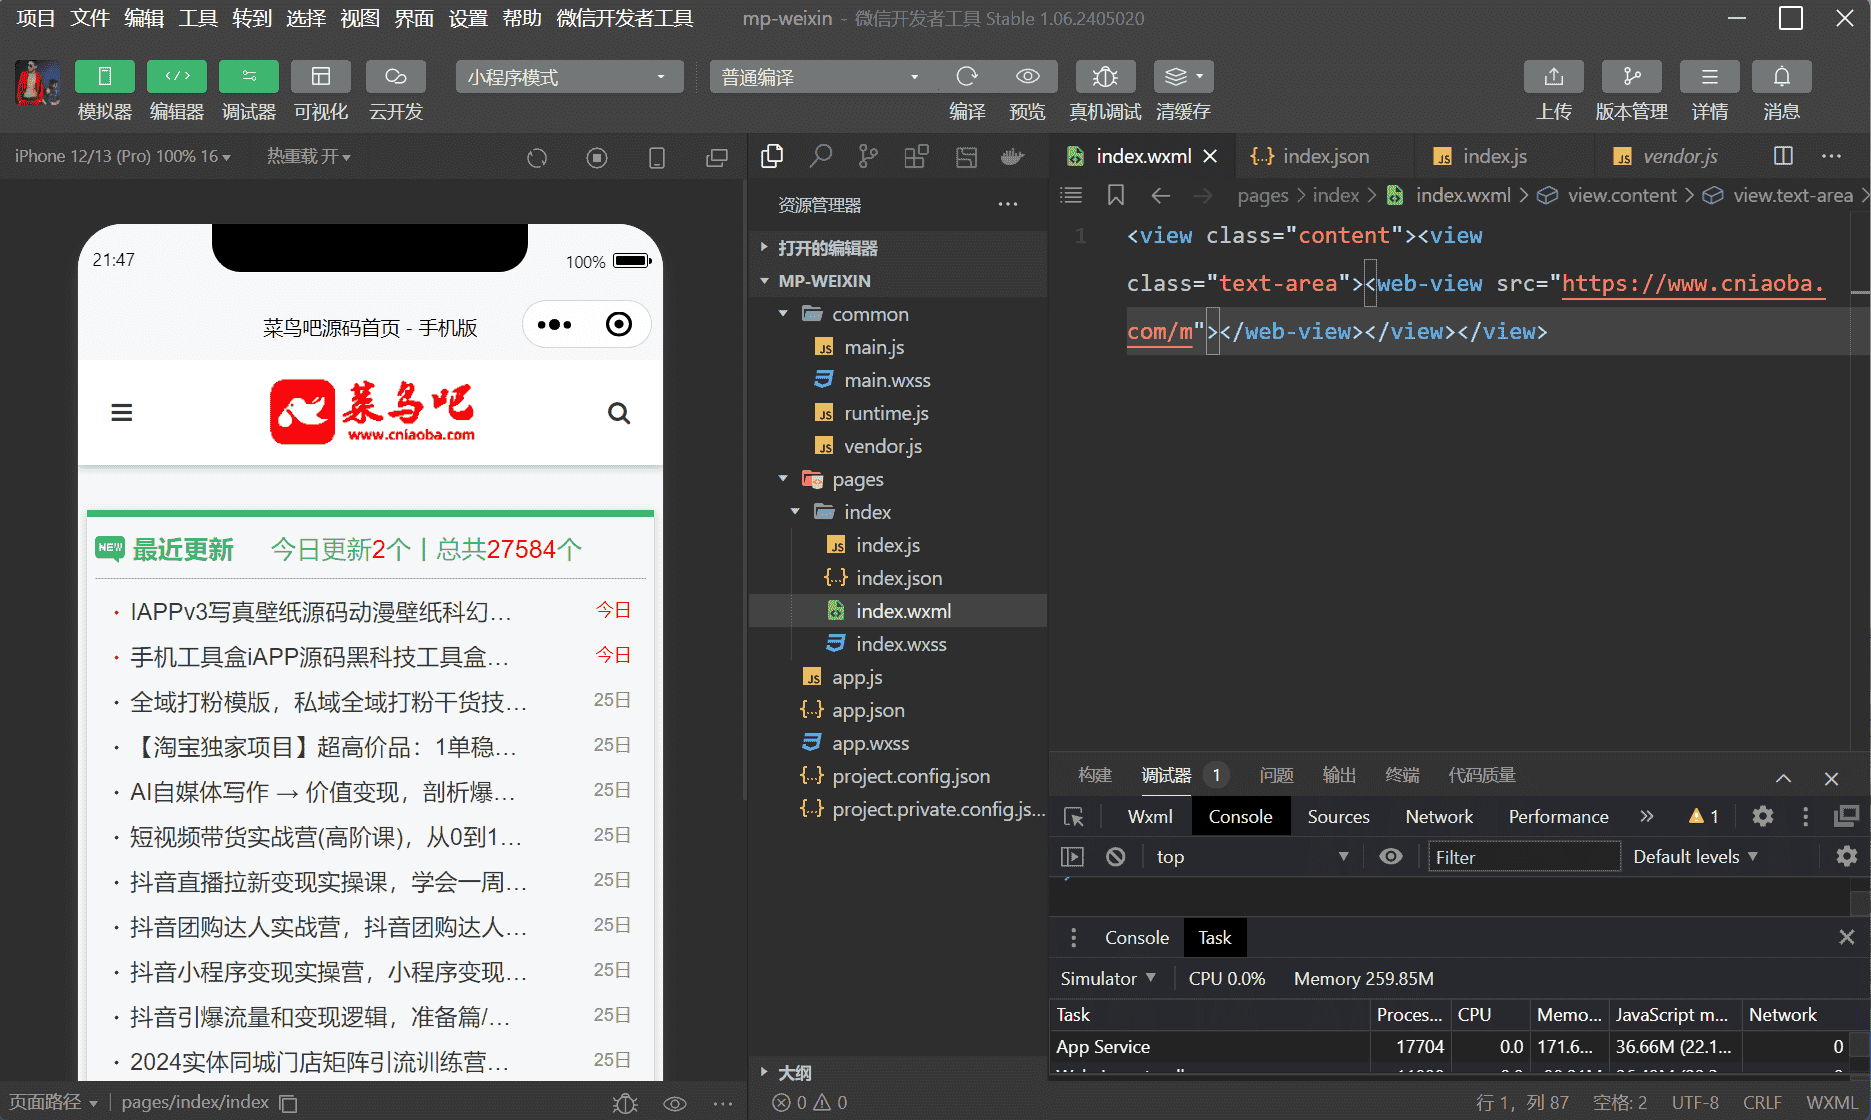1871x1120 pixels.
Task: Collapse the common folder
Action: click(784, 314)
